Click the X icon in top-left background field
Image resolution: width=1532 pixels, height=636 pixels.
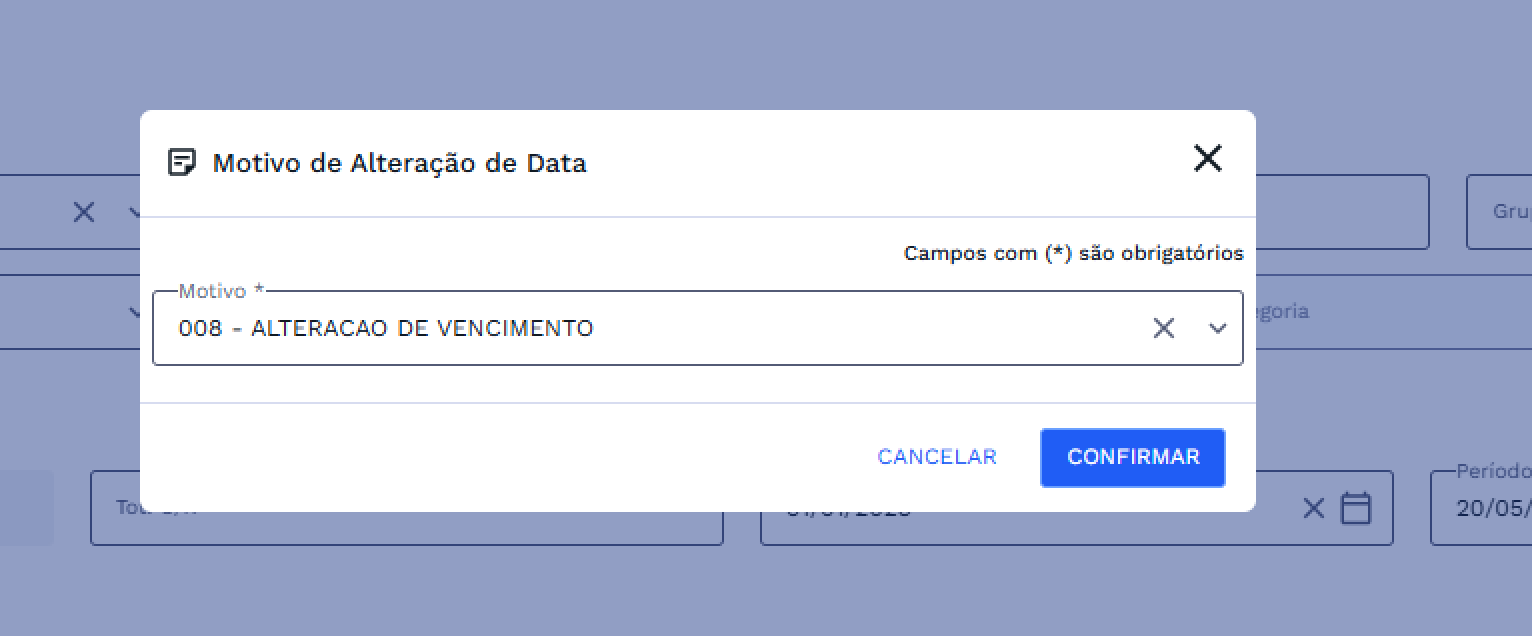coord(84,212)
